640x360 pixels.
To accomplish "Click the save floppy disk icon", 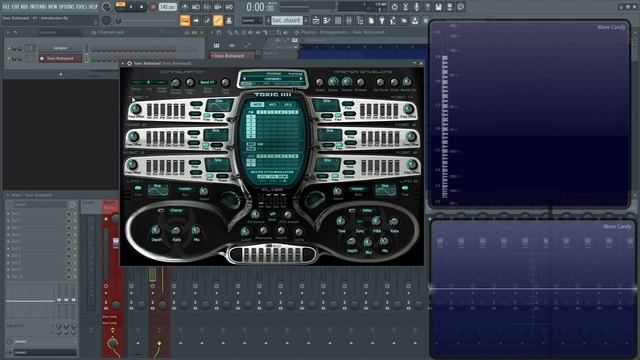I will (x=438, y=7).
